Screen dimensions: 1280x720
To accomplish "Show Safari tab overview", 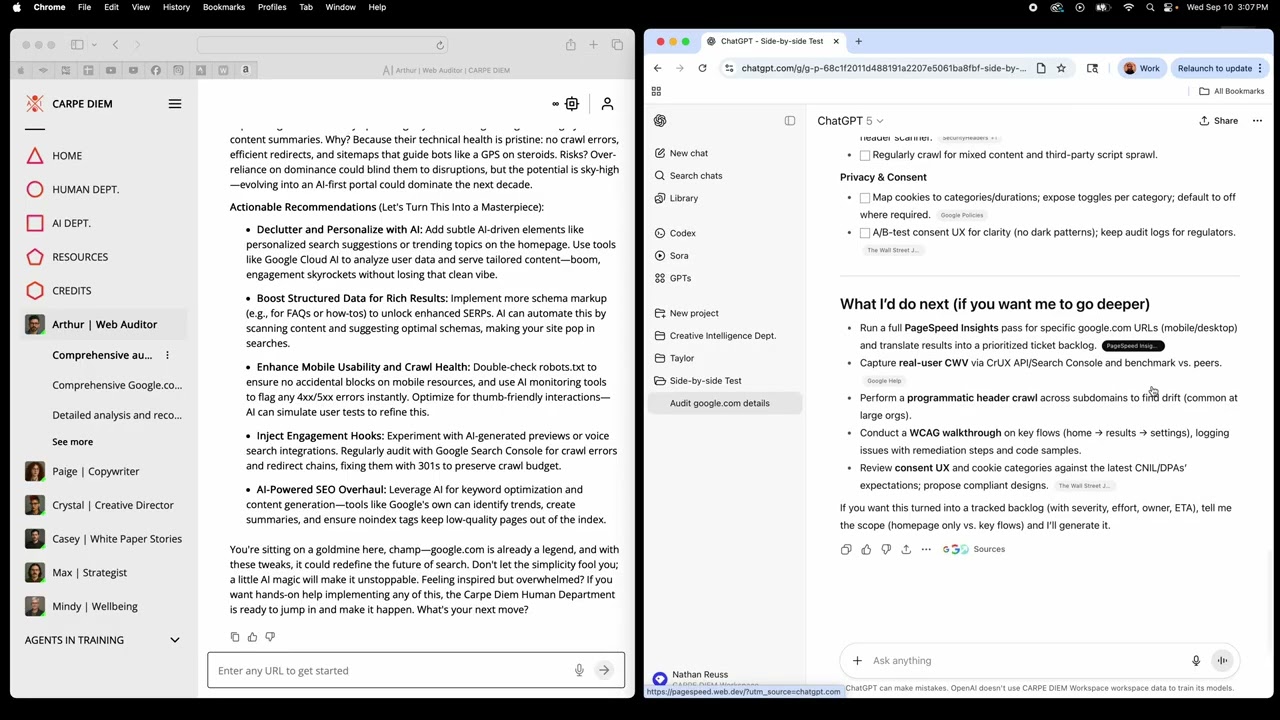I will tap(617, 45).
